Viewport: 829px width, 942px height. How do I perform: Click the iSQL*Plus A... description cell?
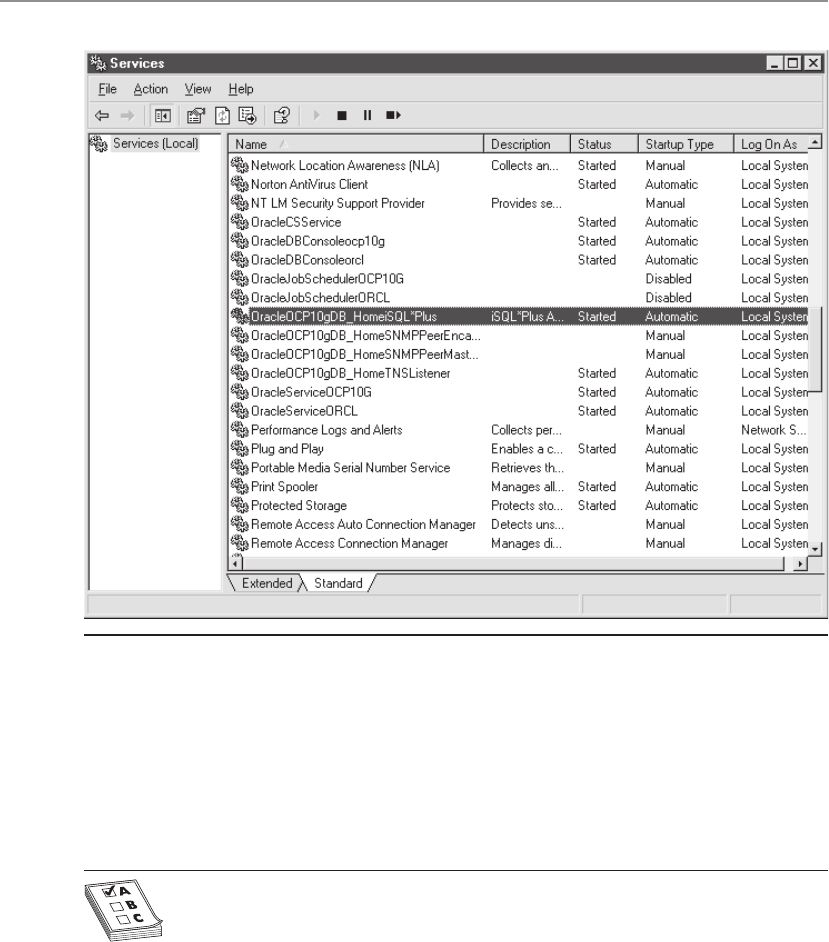527,317
